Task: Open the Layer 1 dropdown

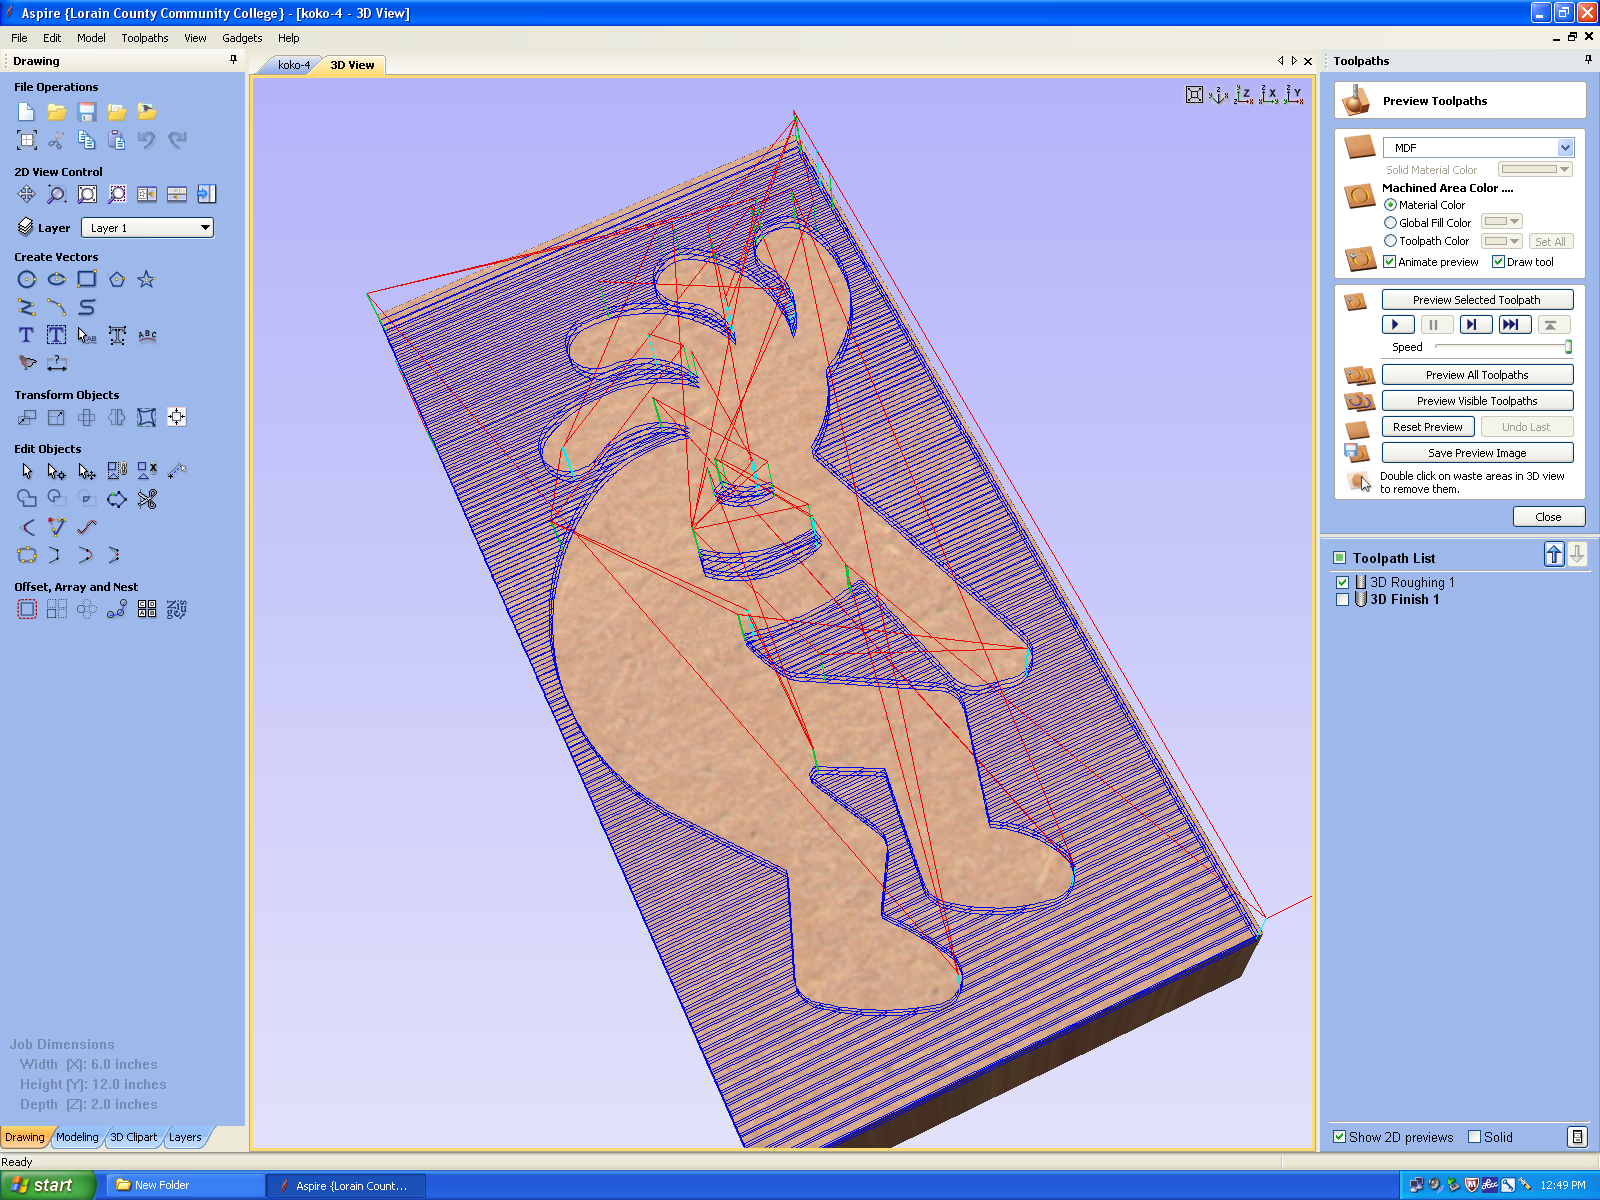Action: (x=147, y=228)
